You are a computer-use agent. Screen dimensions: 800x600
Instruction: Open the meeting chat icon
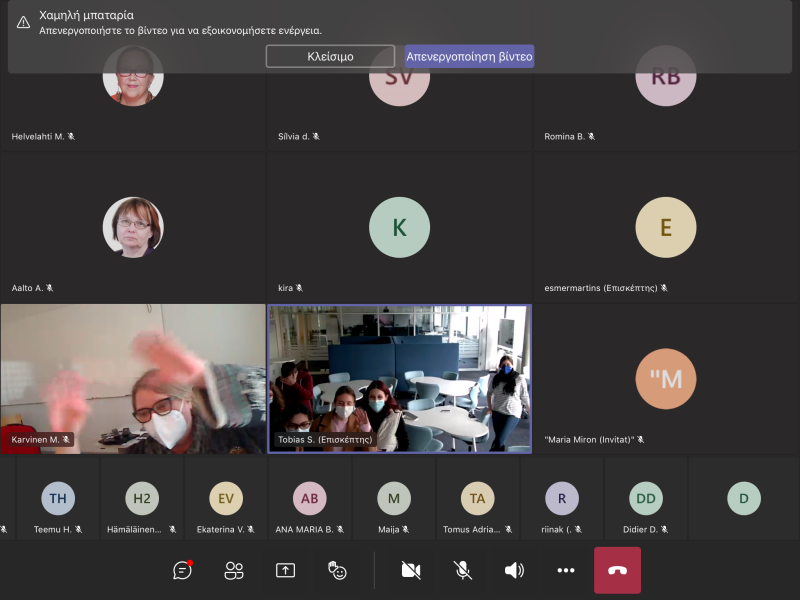[x=182, y=570]
